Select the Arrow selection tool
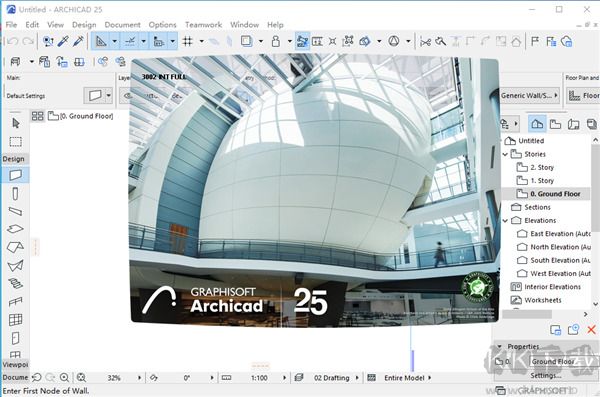The image size is (600, 397). click(x=16, y=123)
